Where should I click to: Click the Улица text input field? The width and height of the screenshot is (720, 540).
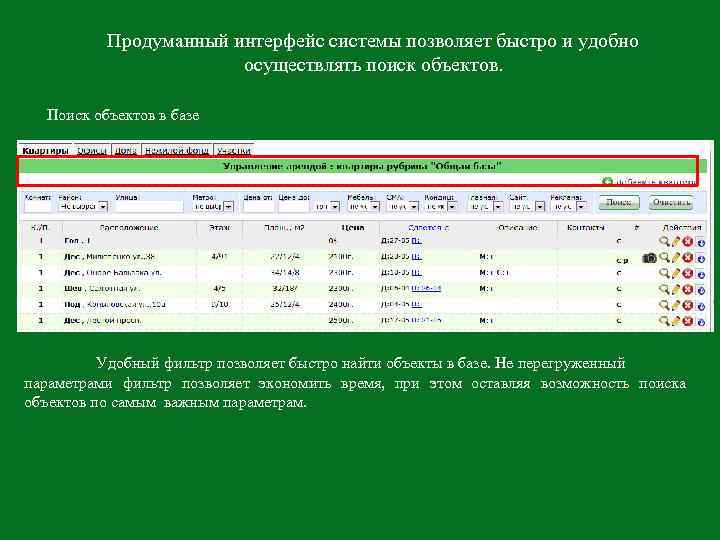pyautogui.click(x=149, y=207)
